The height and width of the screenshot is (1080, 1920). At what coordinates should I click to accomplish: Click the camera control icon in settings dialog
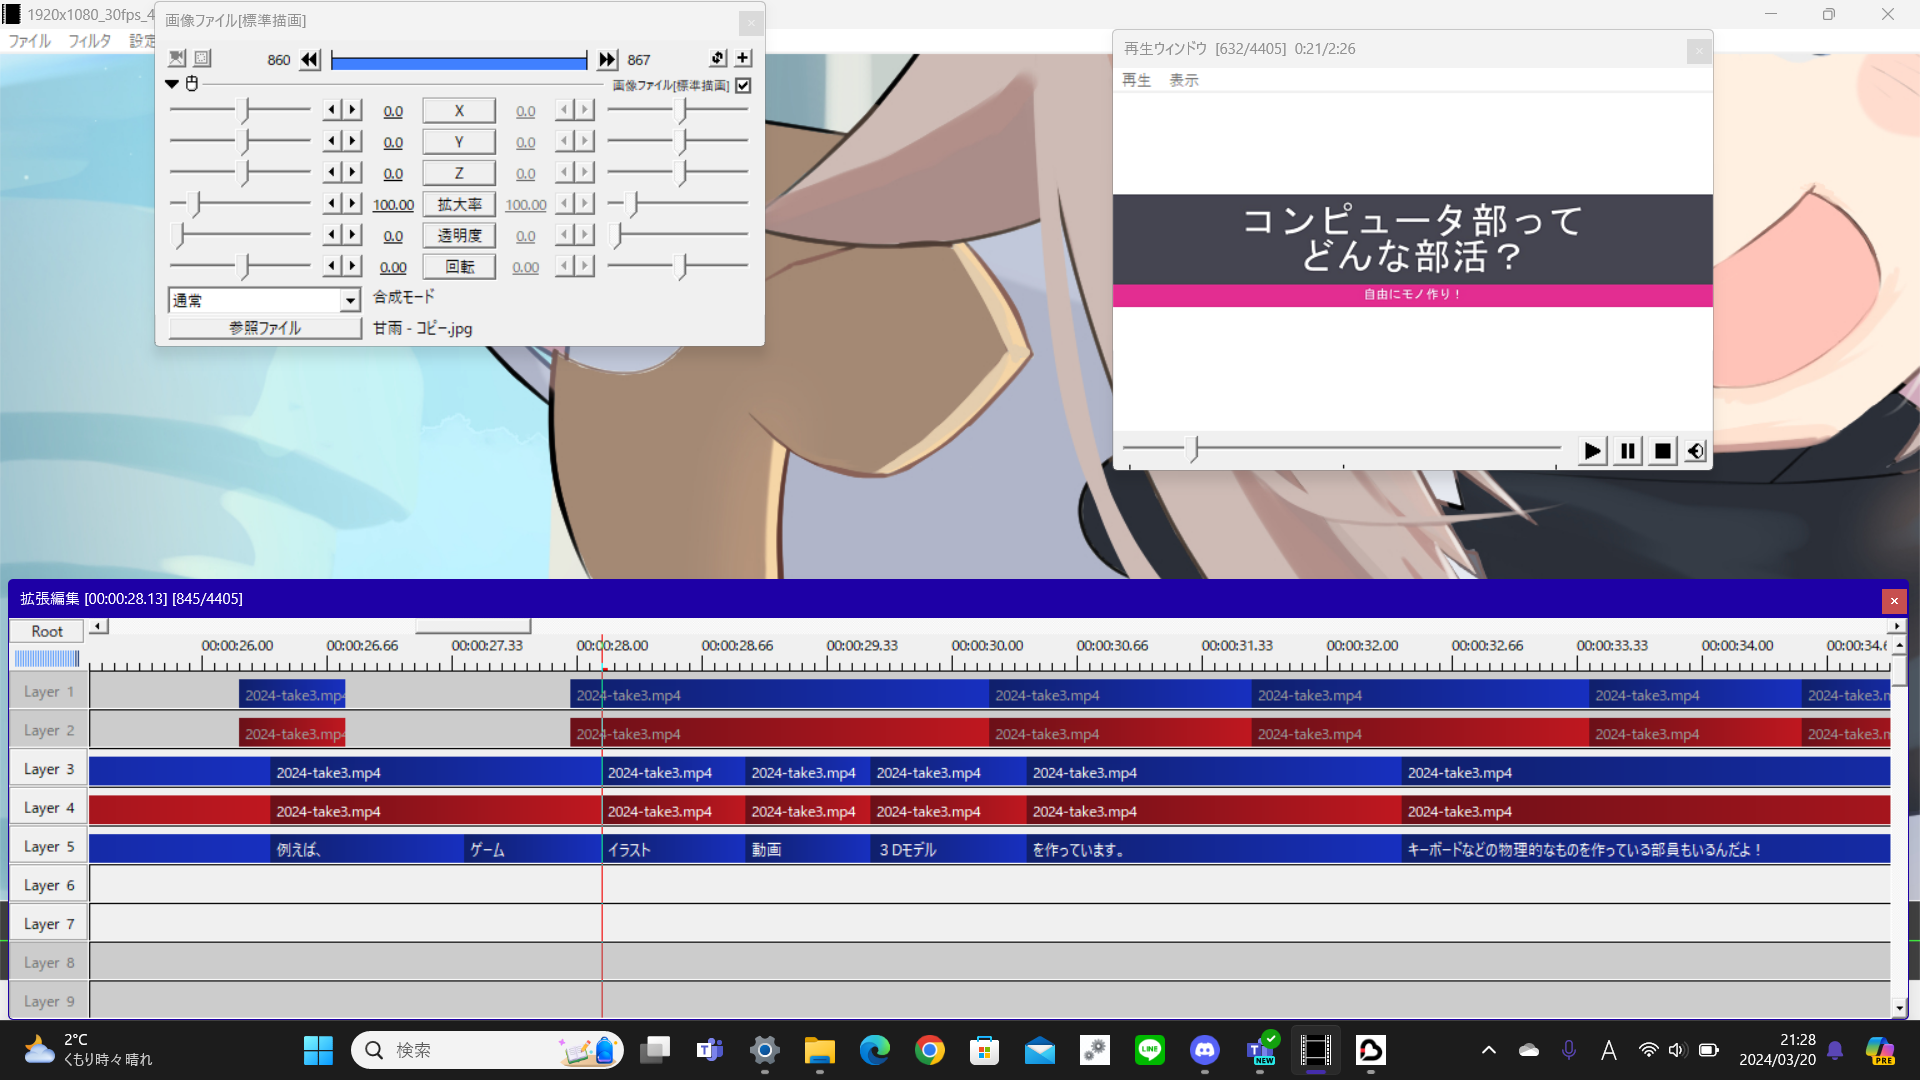pos(177,59)
